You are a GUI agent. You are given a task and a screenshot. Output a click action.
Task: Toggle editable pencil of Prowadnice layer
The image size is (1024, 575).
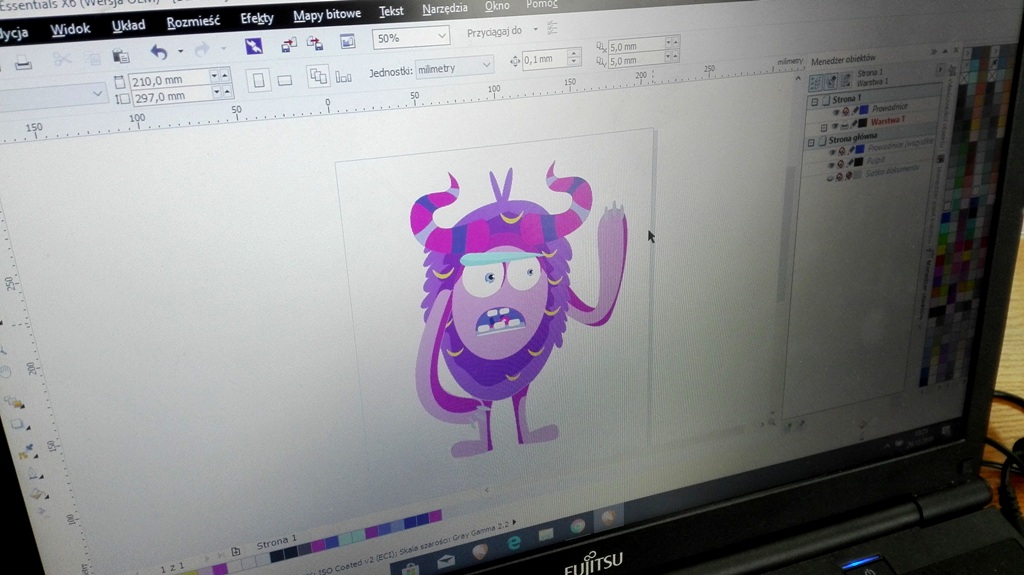tap(855, 110)
